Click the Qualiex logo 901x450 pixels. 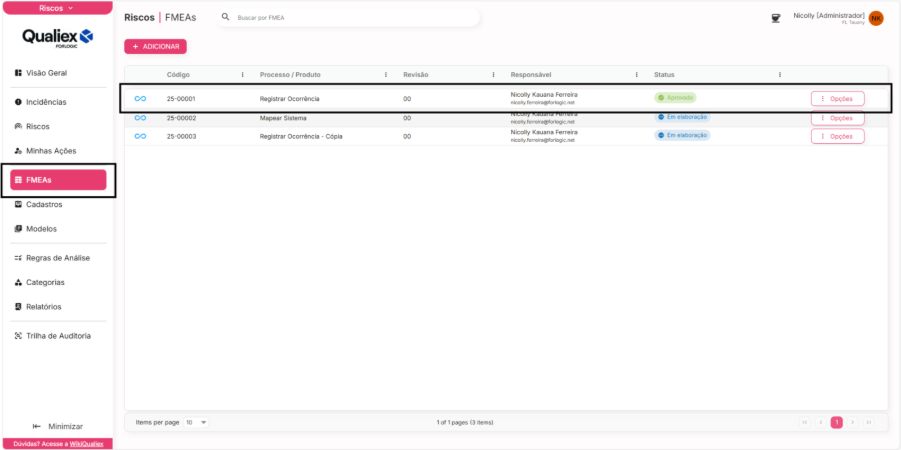click(57, 38)
